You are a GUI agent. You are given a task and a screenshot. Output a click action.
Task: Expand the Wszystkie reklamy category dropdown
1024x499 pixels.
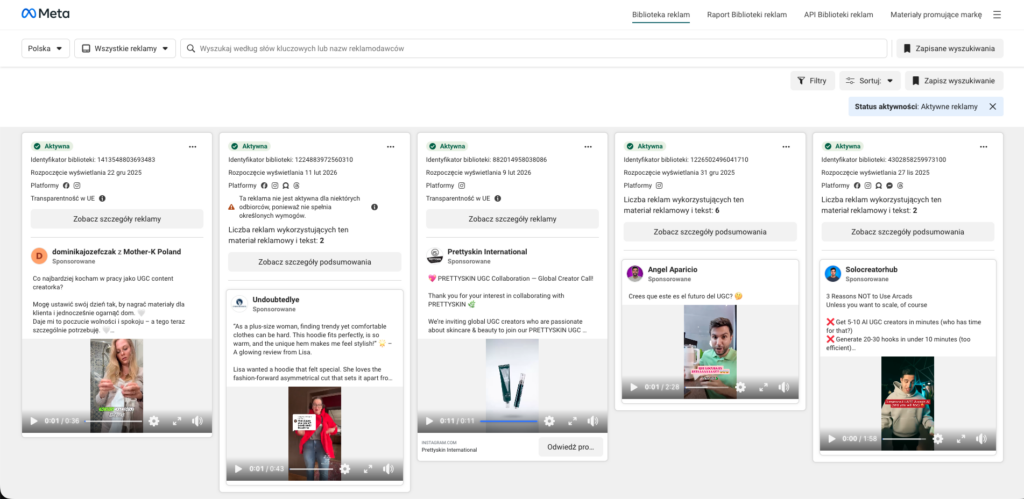pos(125,48)
